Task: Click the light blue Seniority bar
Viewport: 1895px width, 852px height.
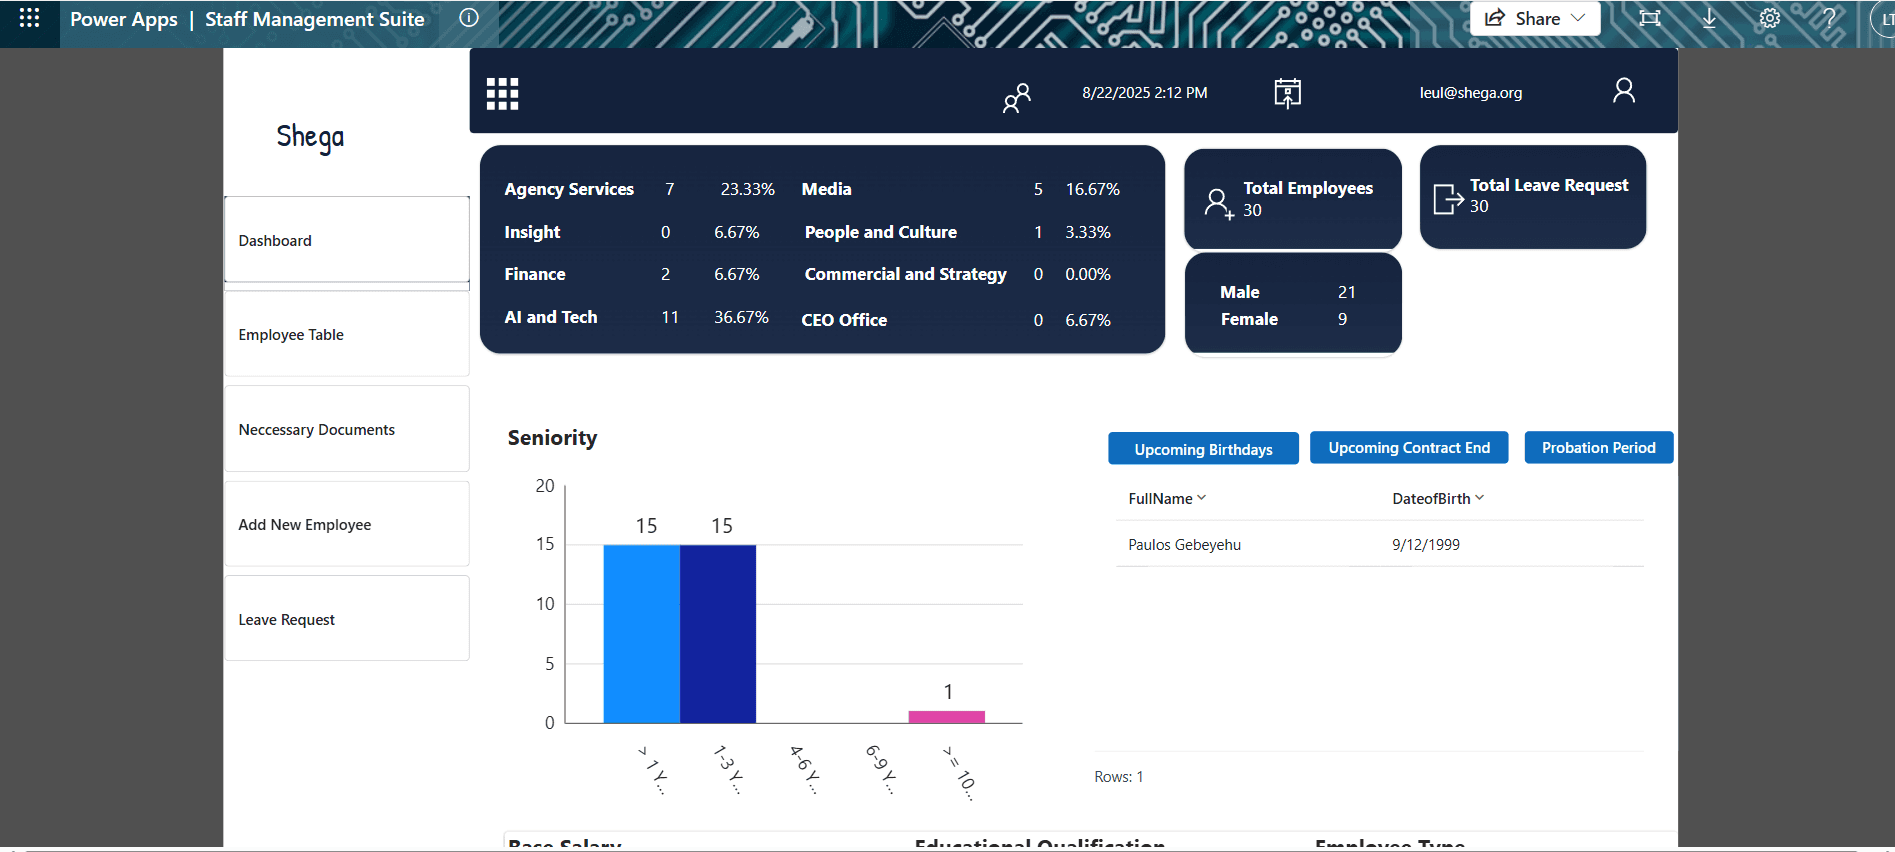Action: (642, 634)
